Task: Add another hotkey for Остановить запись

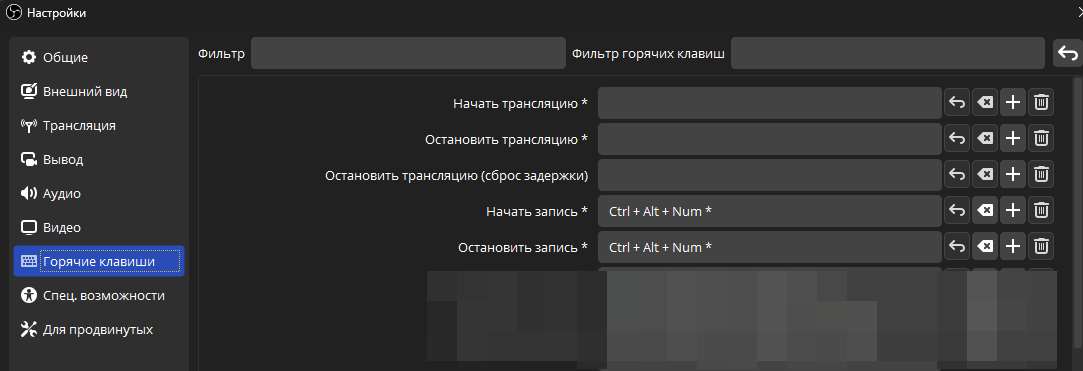Action: pos(1013,247)
